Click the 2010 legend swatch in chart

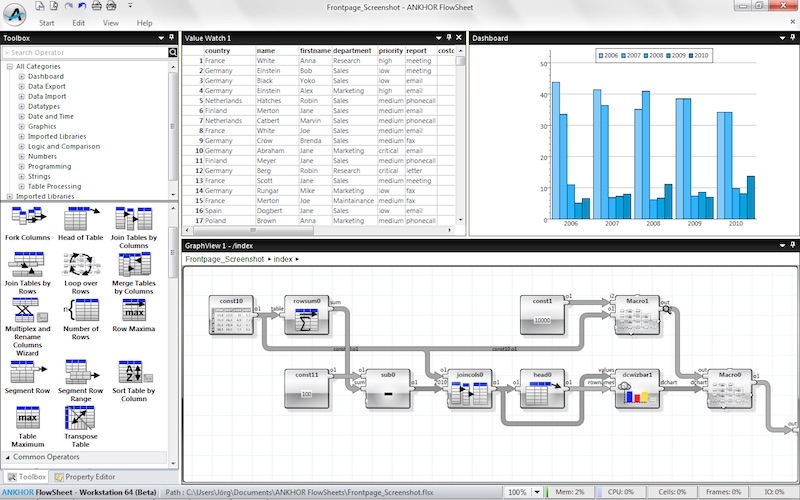point(691,56)
